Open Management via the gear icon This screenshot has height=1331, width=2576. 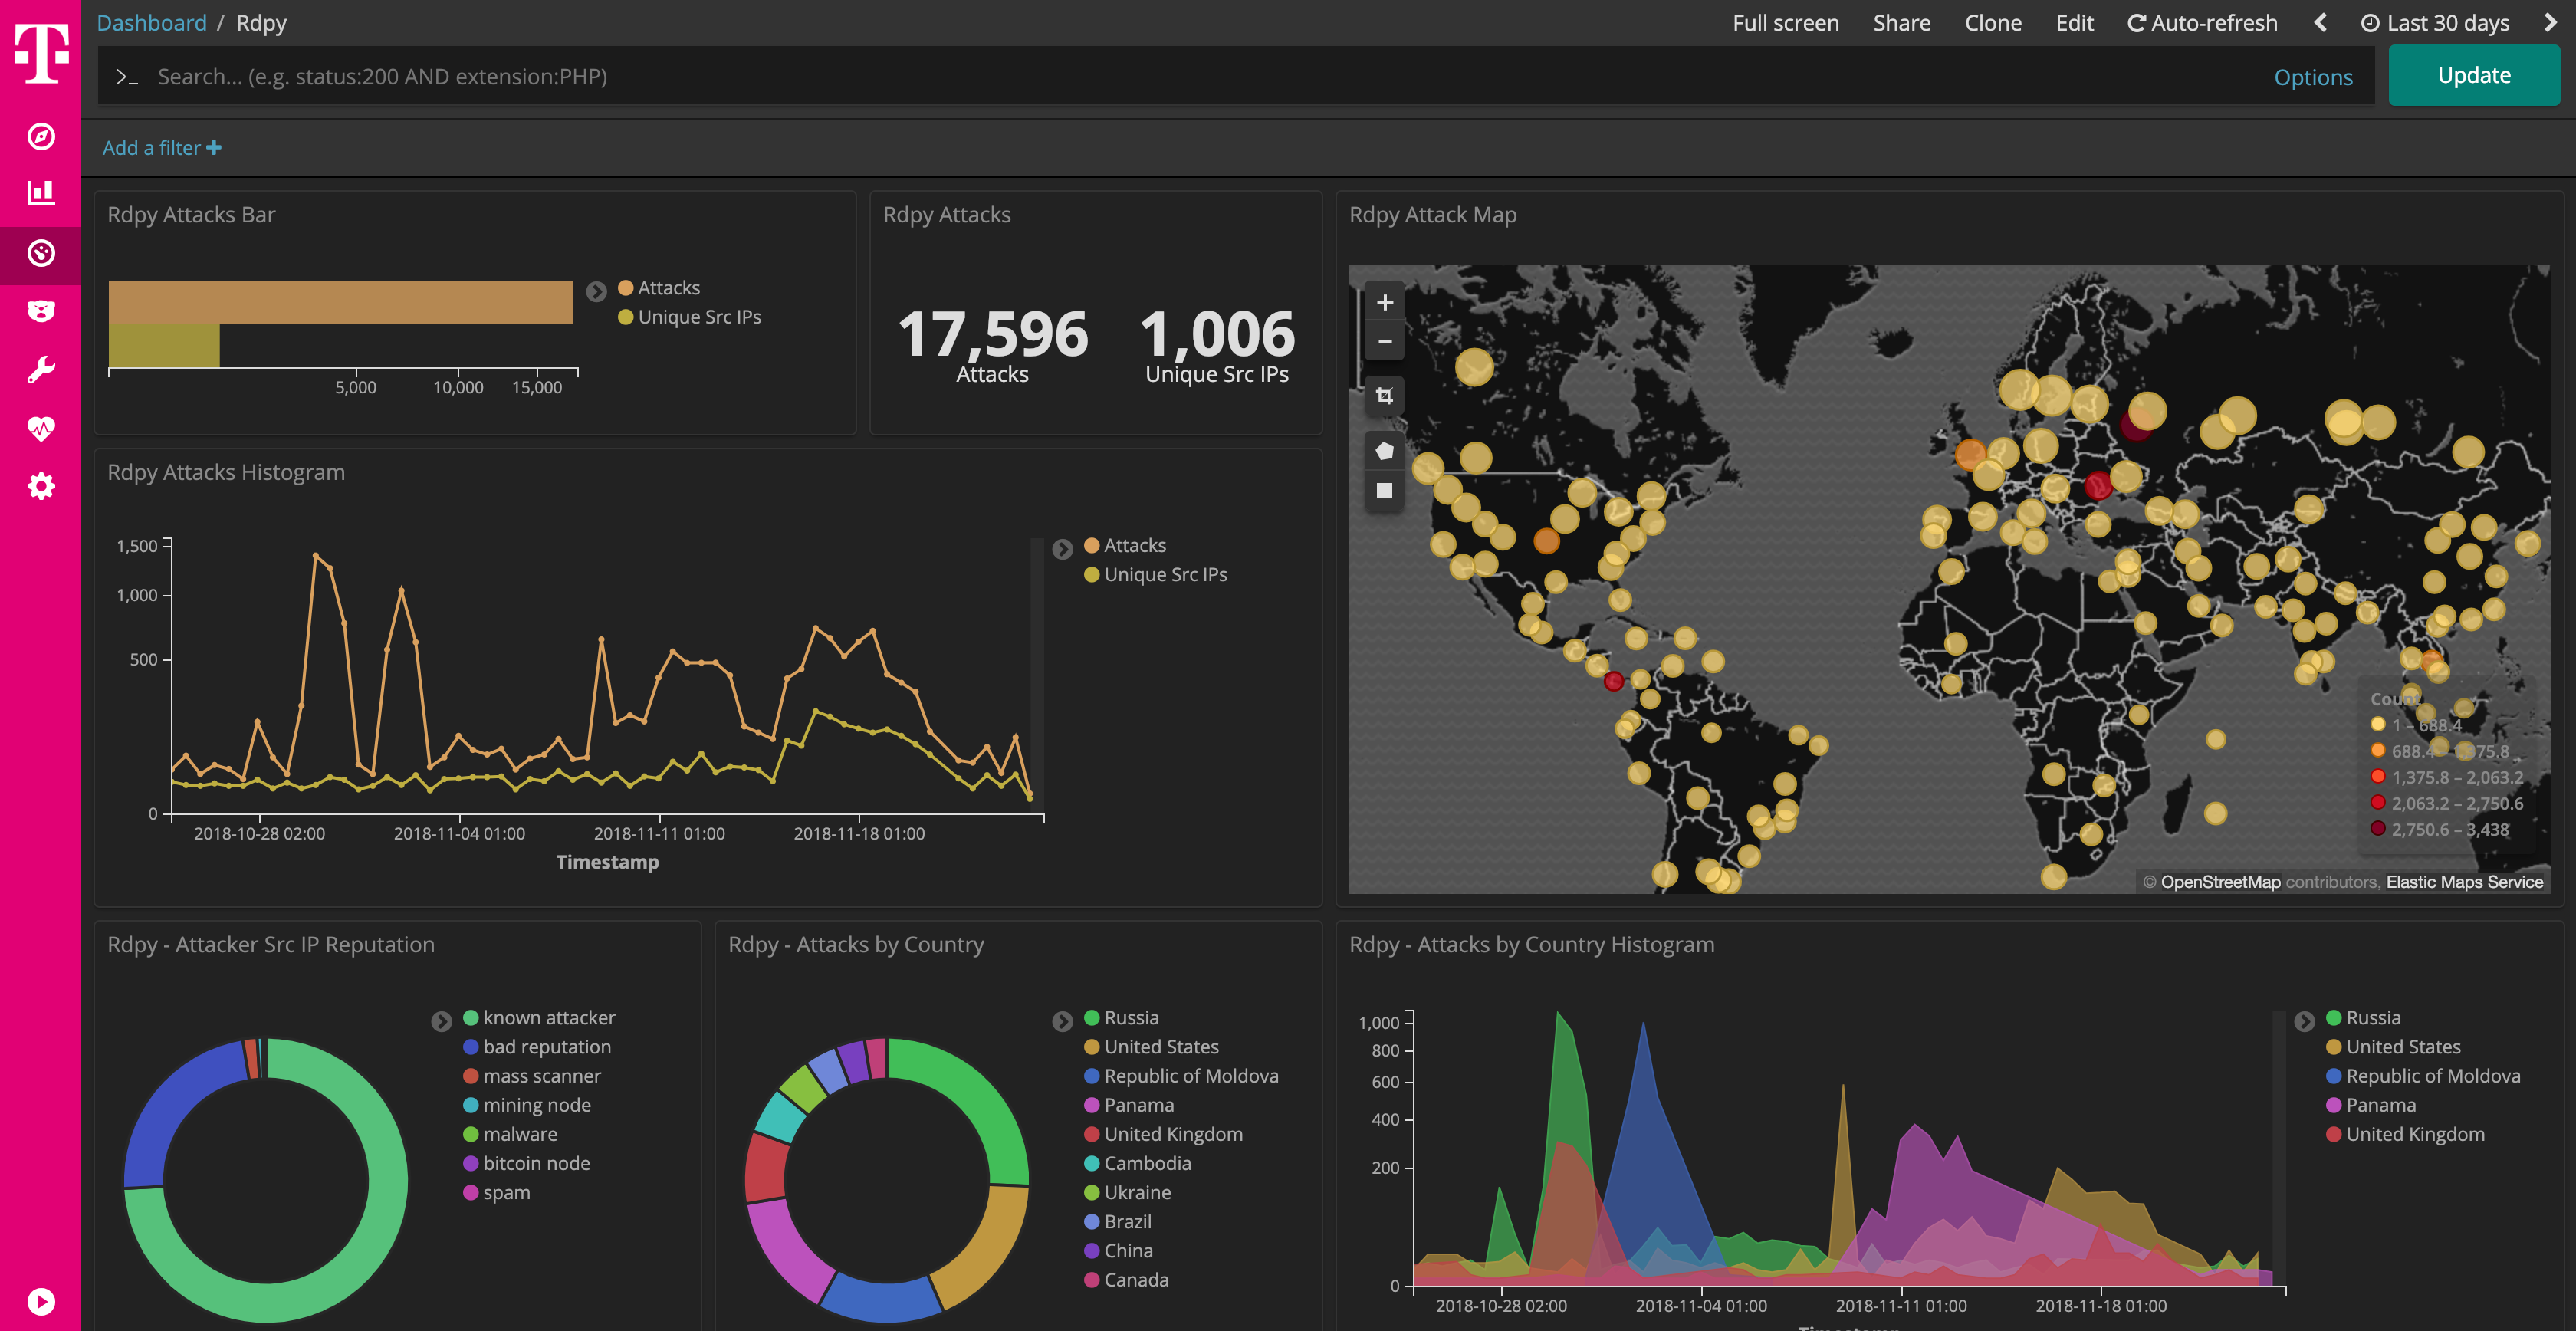tap(40, 486)
